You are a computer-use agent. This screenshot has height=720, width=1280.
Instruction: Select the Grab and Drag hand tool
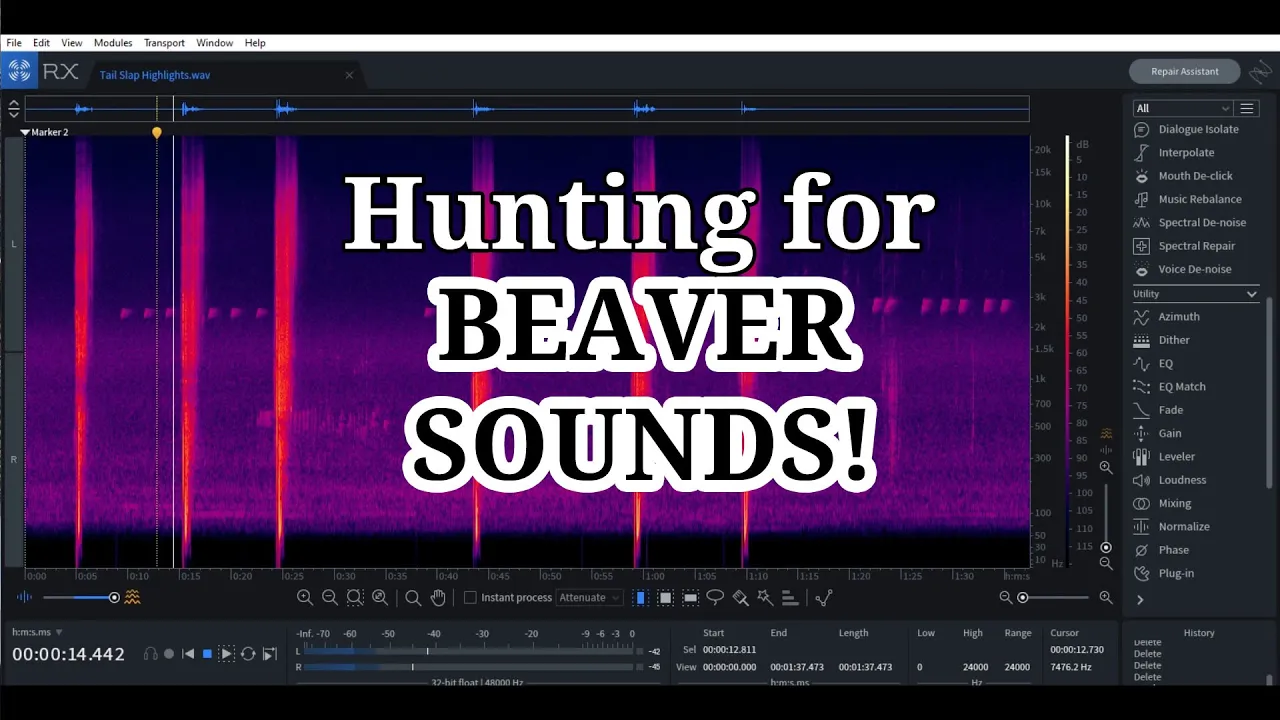point(438,597)
